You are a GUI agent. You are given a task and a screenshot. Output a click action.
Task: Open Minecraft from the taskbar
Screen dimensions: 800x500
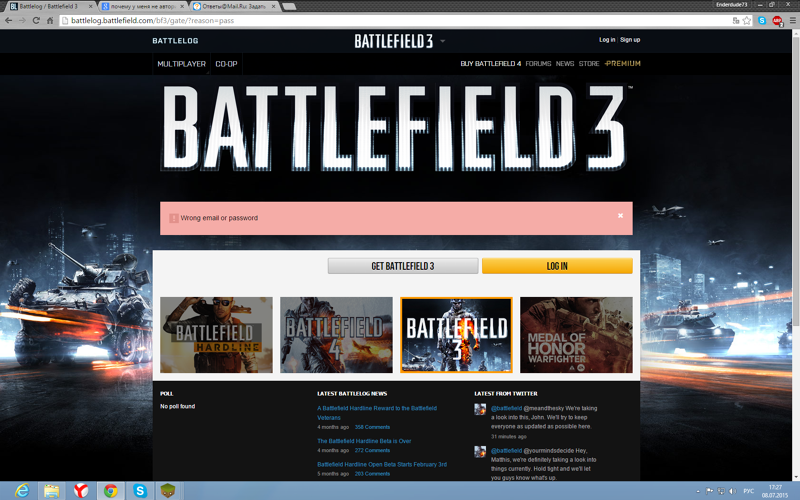pyautogui.click(x=168, y=491)
